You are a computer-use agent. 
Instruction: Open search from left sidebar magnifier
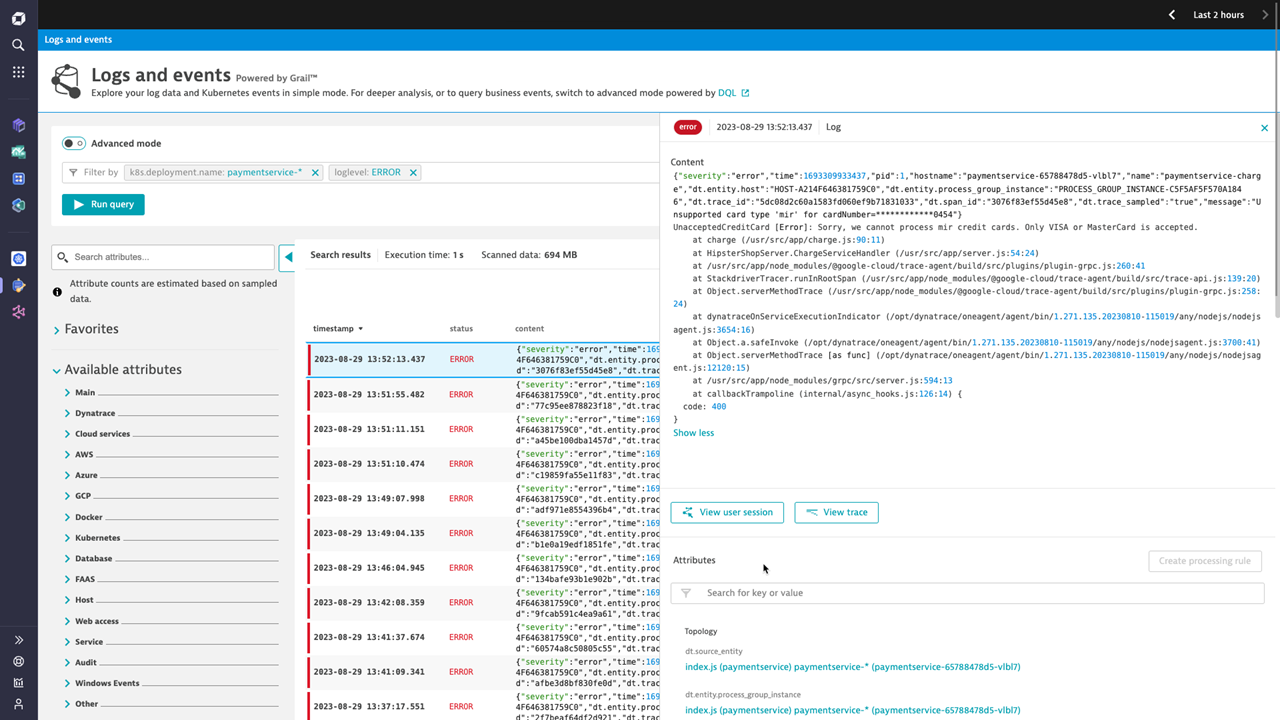pyautogui.click(x=18, y=45)
